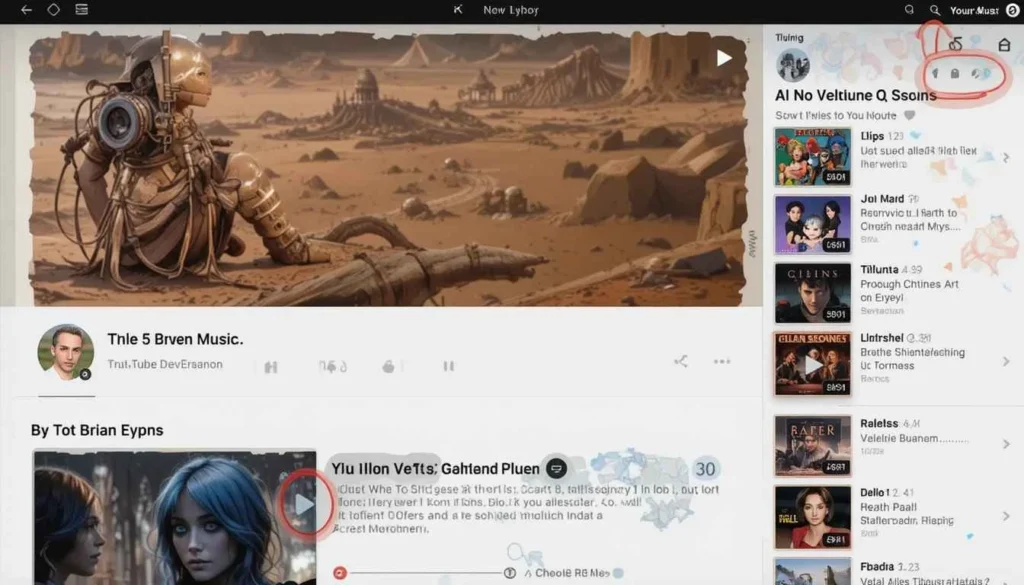The width and height of the screenshot is (1024, 585).
Task: Click the share icon under the video
Action: 680,361
